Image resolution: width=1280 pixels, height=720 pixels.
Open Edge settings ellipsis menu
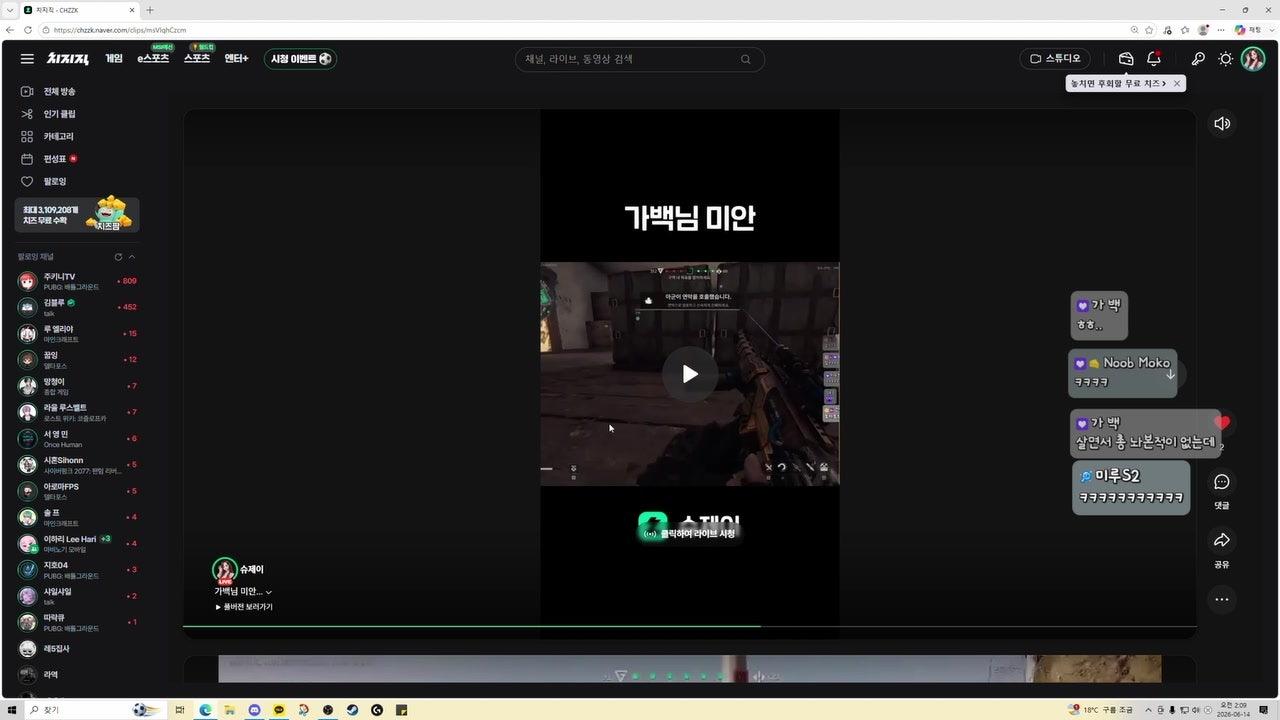[x=1221, y=30]
